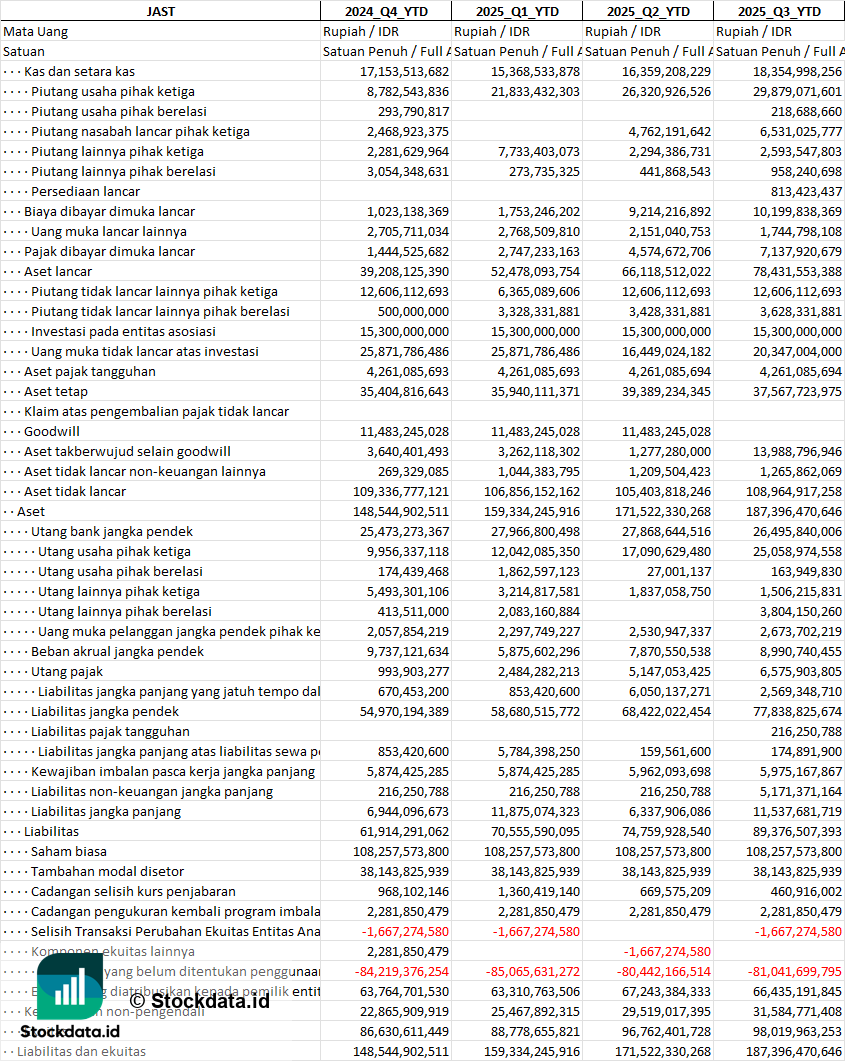Viewport: 845px width, 1061px height.
Task: Select the 2024_Q4_YTD column header
Action: coord(386,12)
